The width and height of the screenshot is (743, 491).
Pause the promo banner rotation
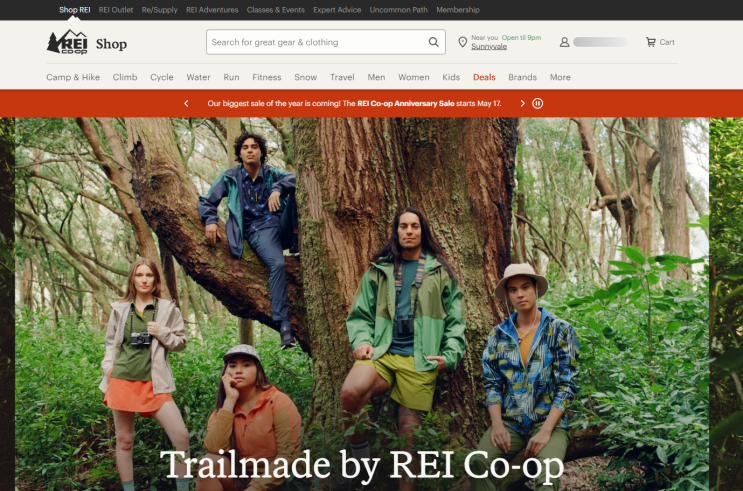tap(538, 103)
